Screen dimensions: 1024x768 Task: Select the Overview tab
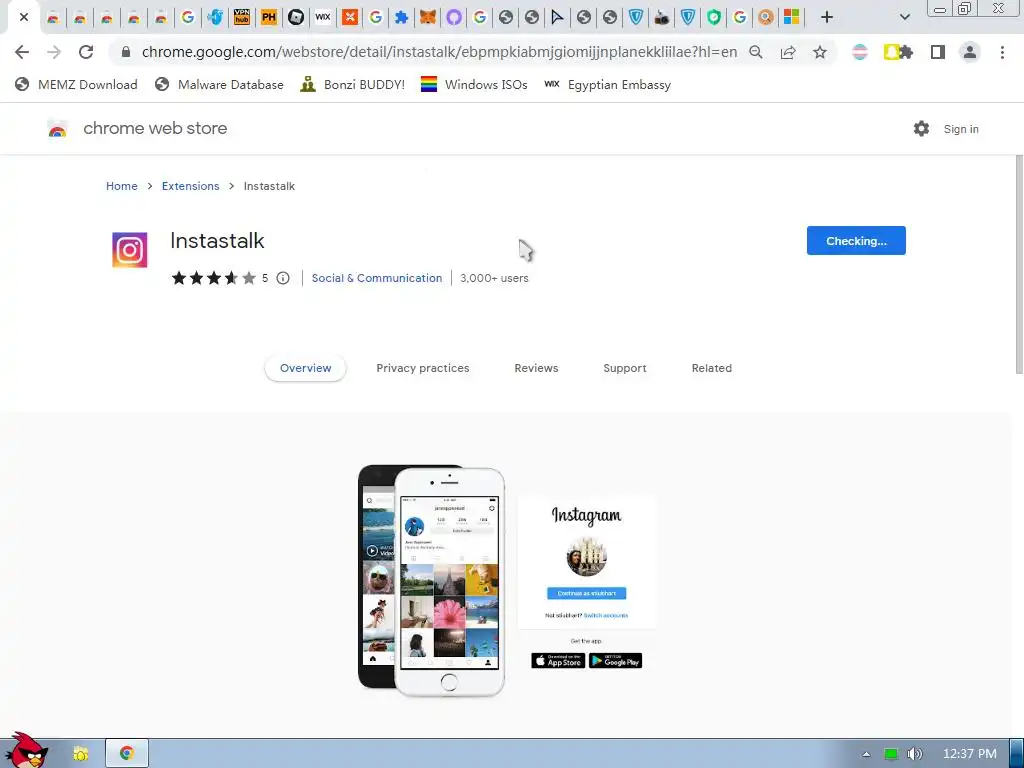305,368
